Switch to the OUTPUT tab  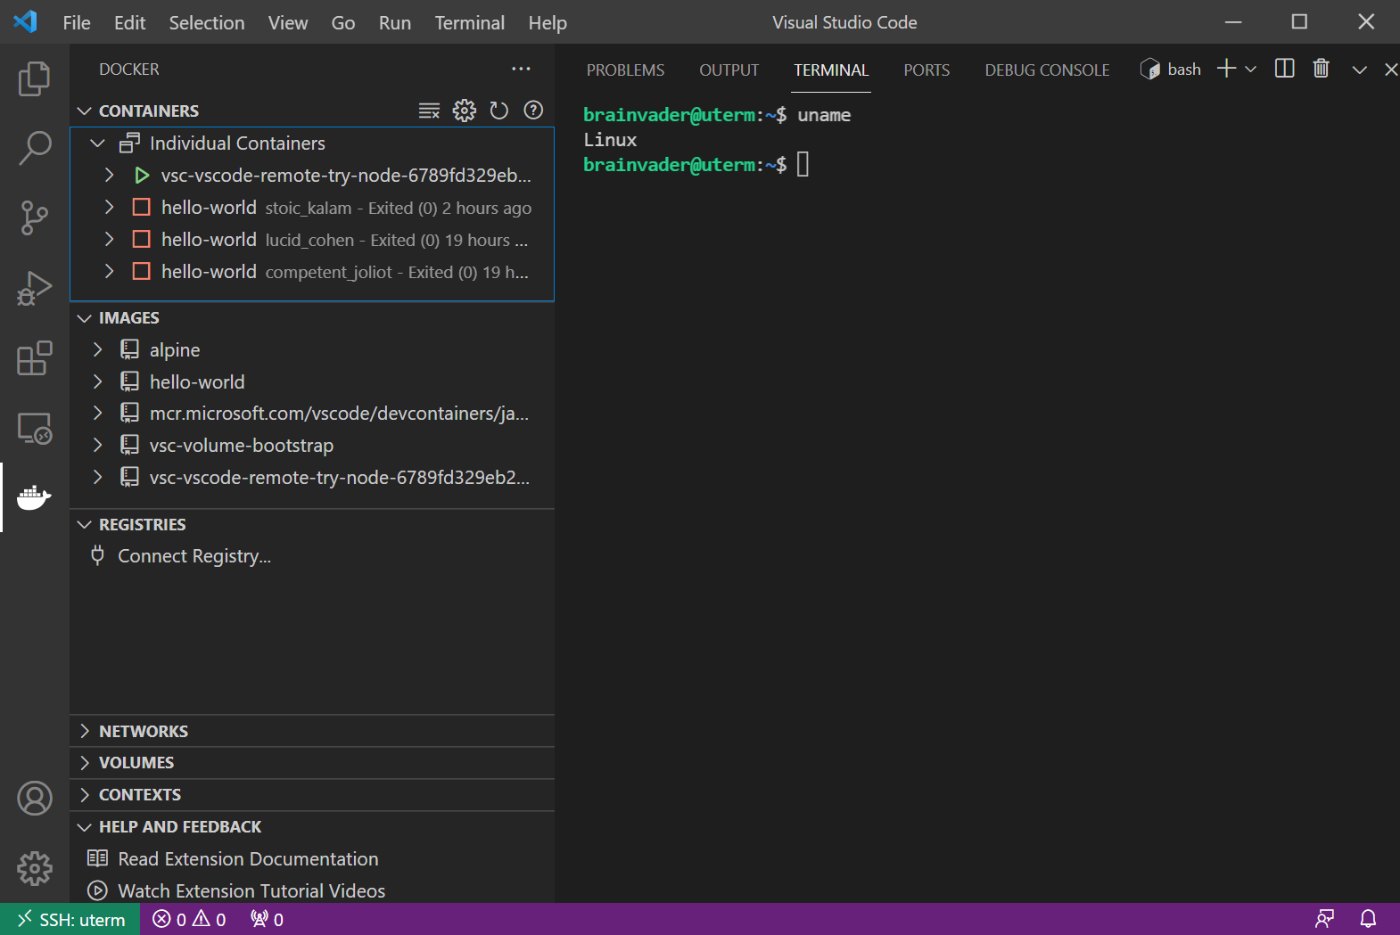729,70
